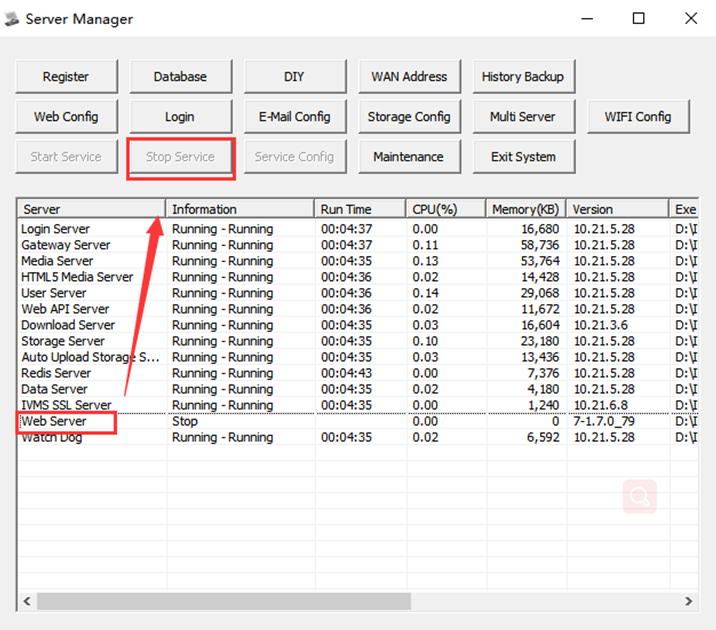Click the Maintenance button

[409, 157]
